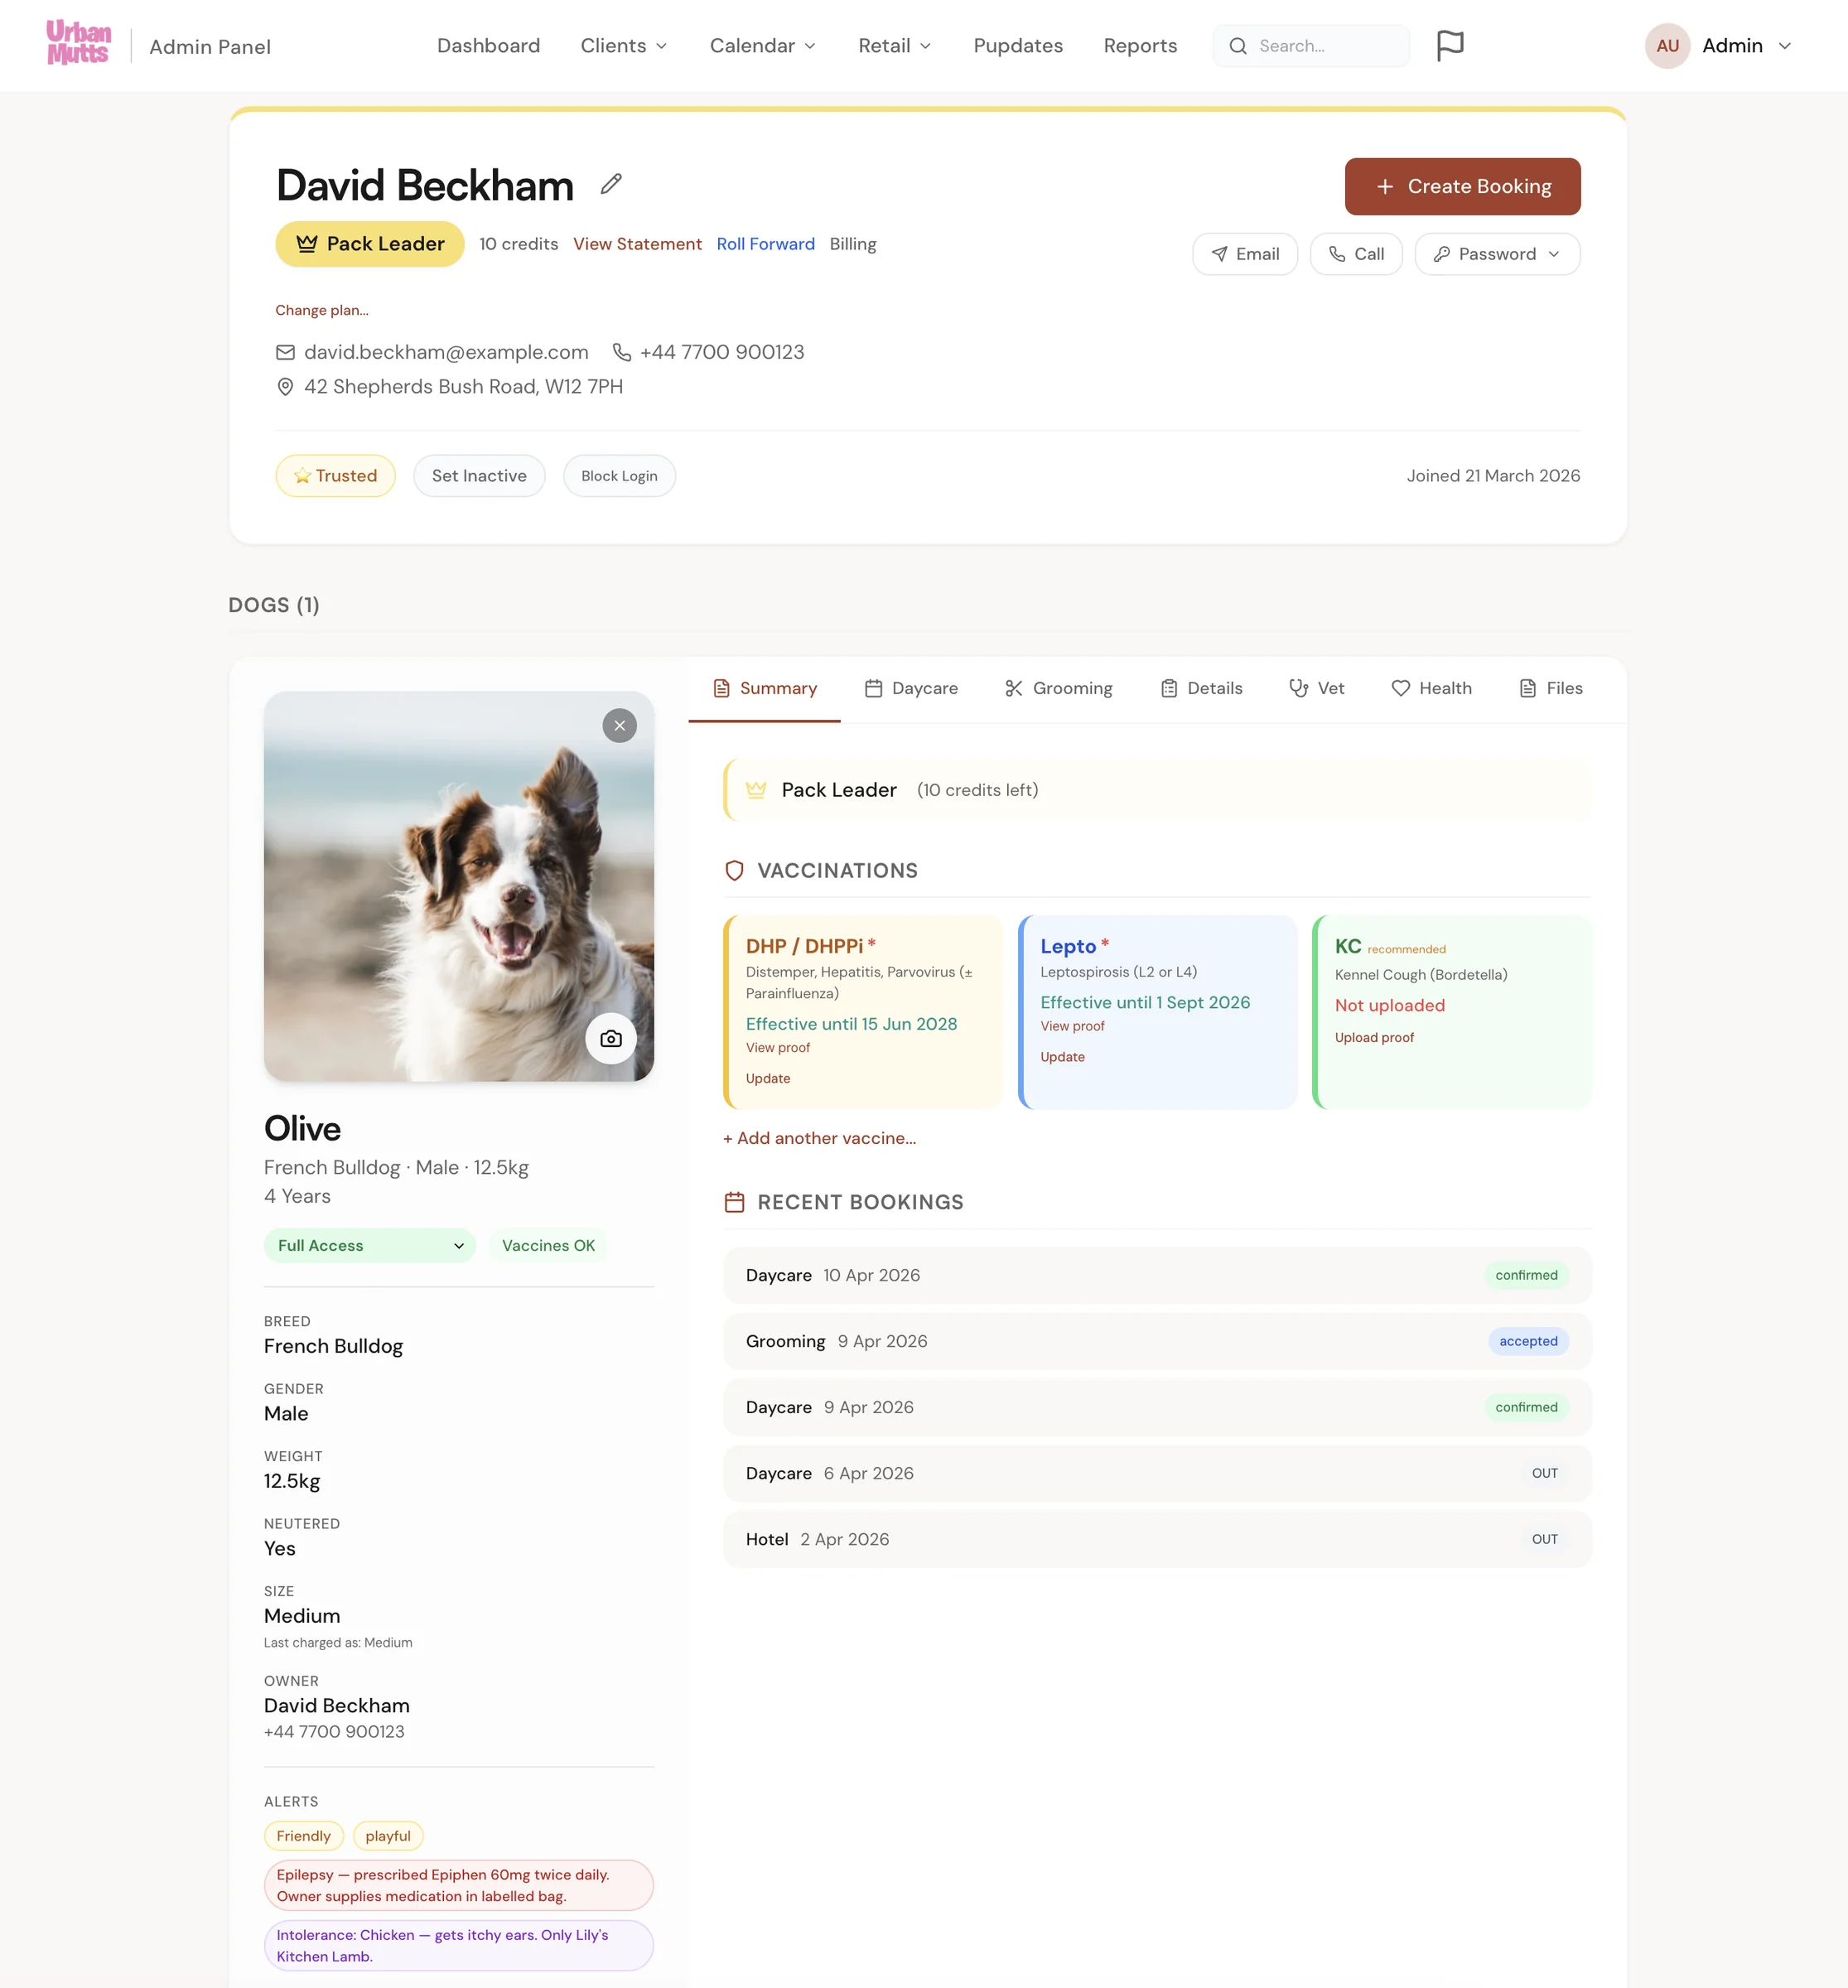Viewport: 1848px width, 1988px height.
Task: Click Roll Forward link
Action: [765, 244]
